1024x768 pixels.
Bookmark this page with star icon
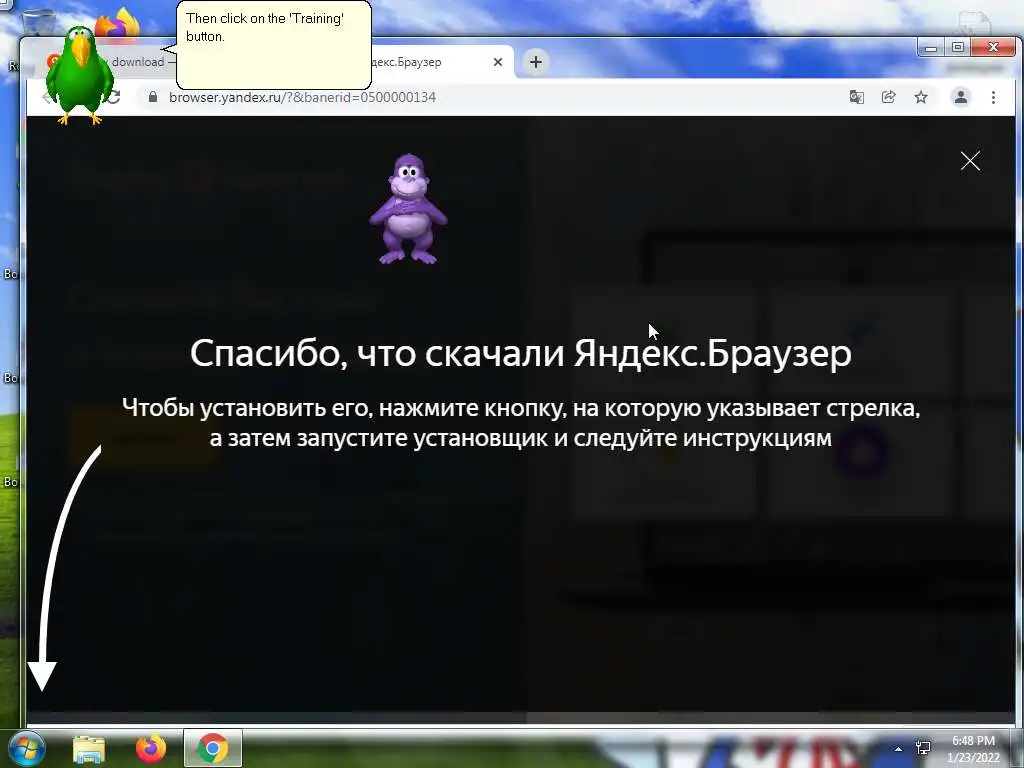point(921,97)
